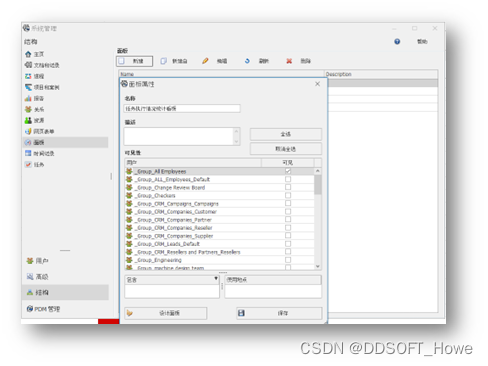
Task: Select the _Group_CRM_Companies_Supplier row
Action: 219,236
